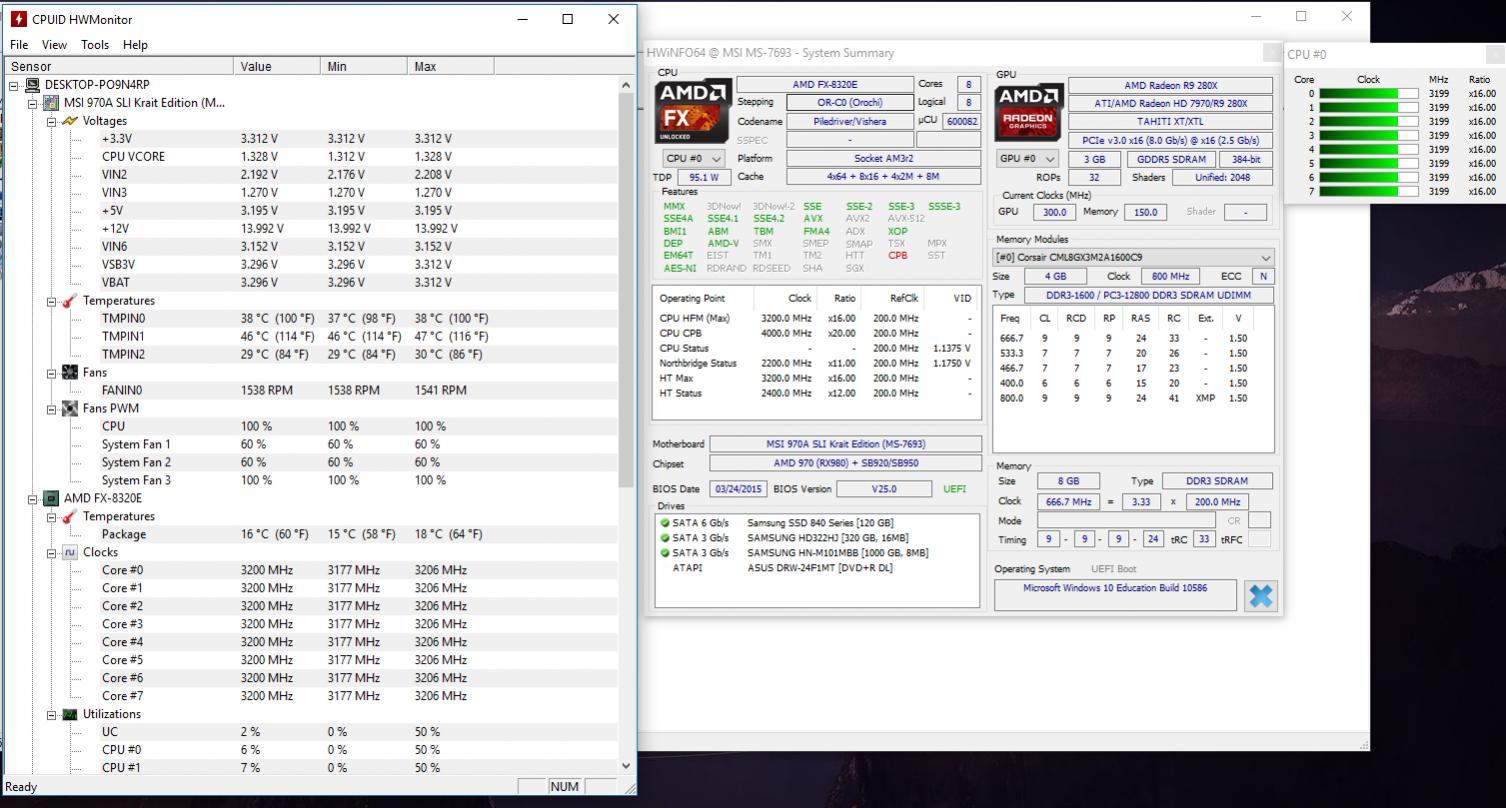Viewport: 1506px width, 808px height.
Task: Open the Corsair memory module dropdown
Action: click(x=1134, y=257)
